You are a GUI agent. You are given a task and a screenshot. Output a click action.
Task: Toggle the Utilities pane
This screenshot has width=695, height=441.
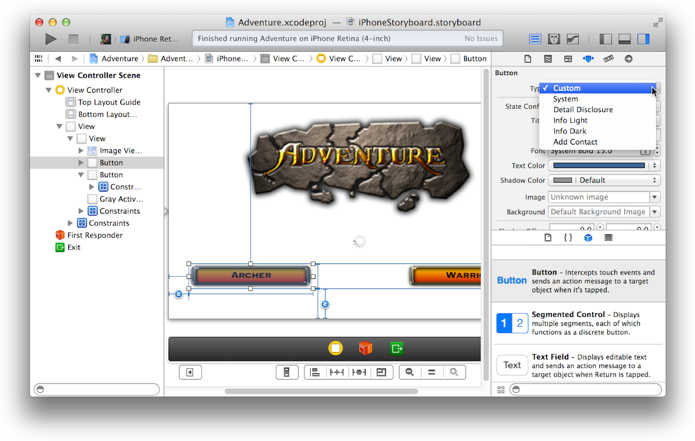point(643,39)
